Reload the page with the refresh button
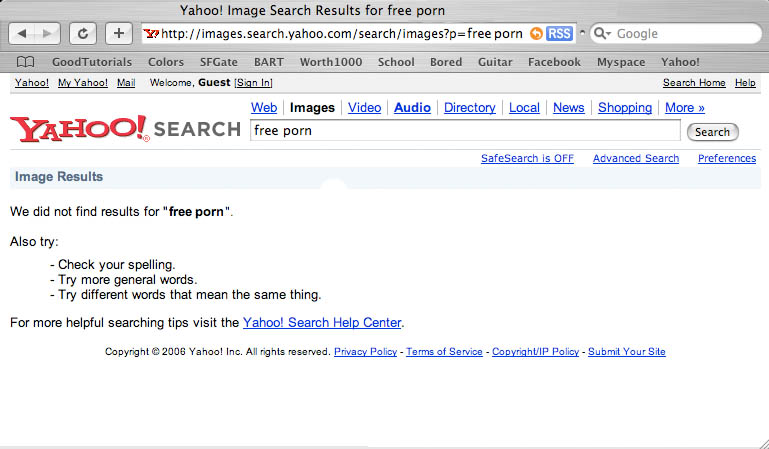Screen dimensions: 769x449 pyautogui.click(x=83, y=33)
